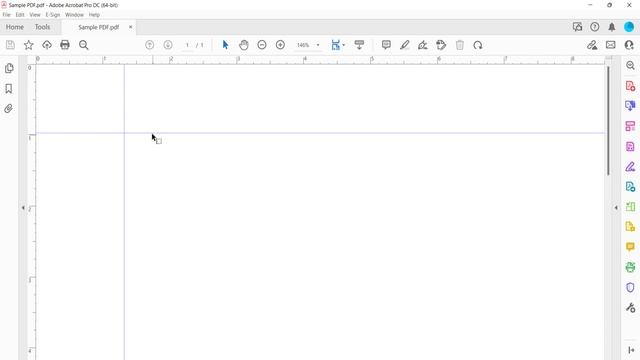Click the vertical scrollbar thumb

608,121
